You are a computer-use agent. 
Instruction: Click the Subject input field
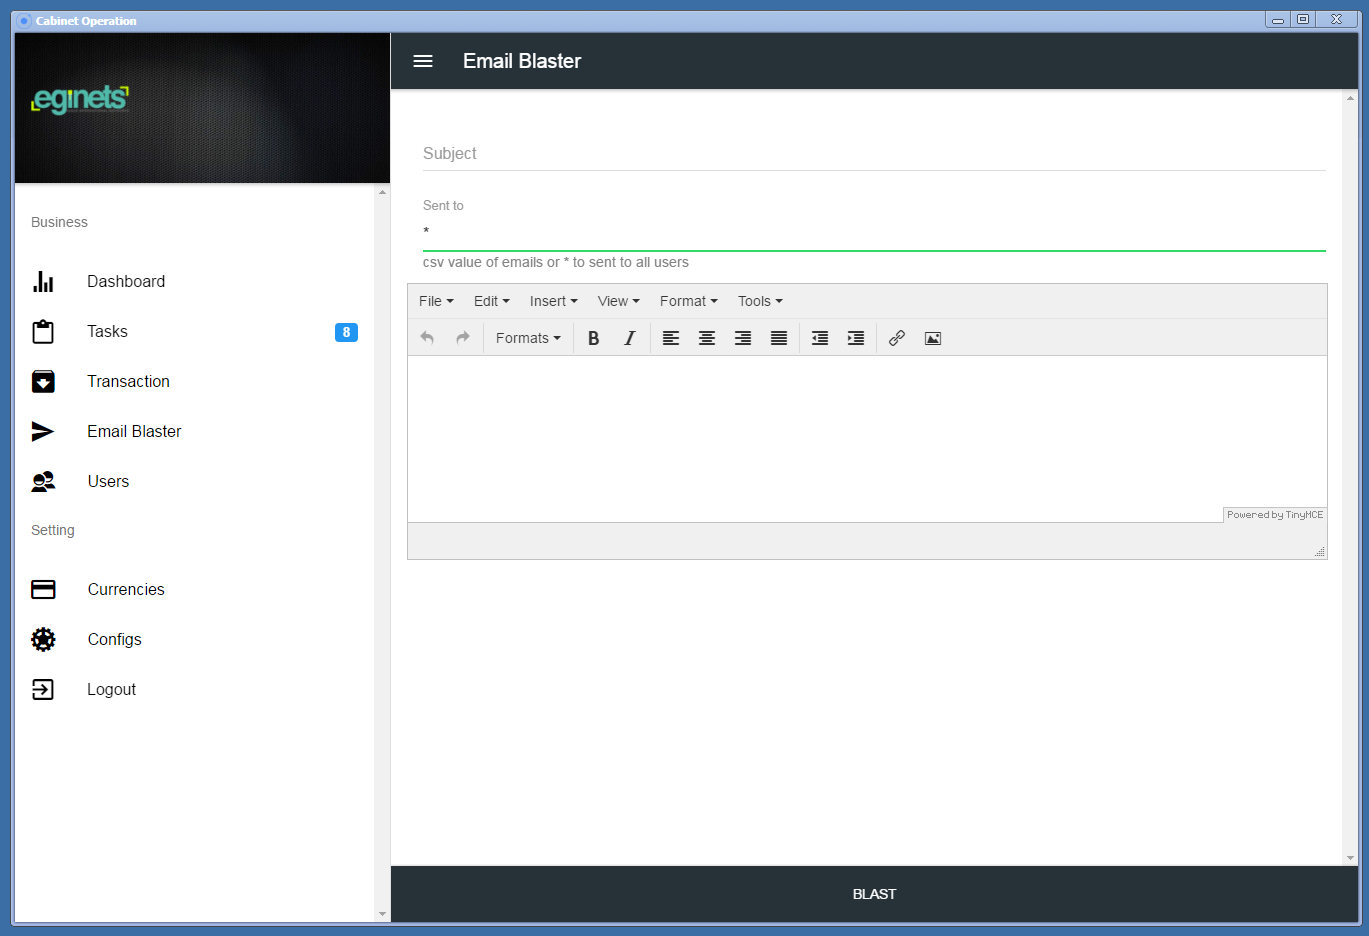tap(874, 154)
